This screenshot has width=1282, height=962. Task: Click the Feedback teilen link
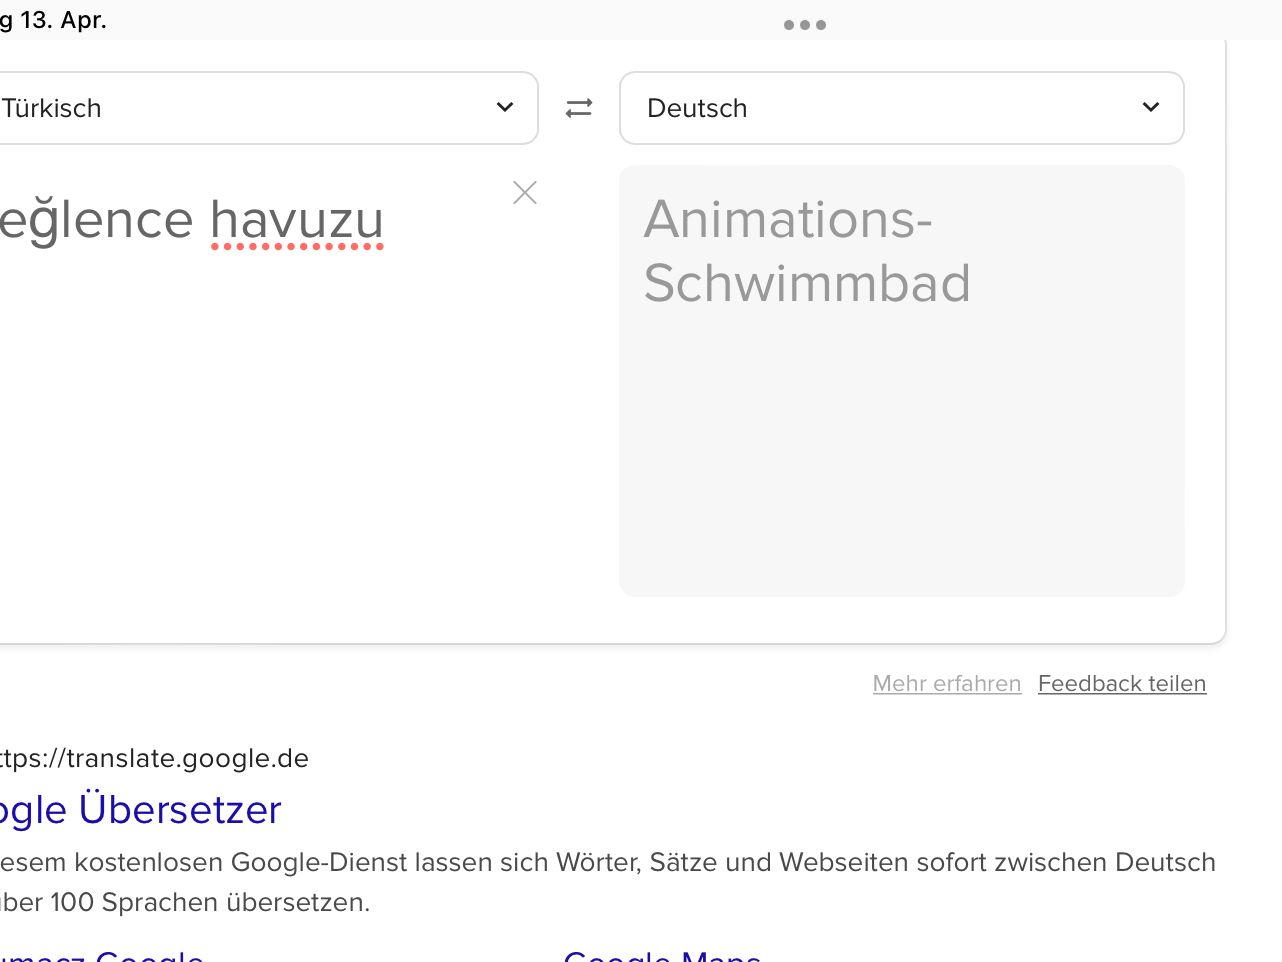[x=1122, y=684]
